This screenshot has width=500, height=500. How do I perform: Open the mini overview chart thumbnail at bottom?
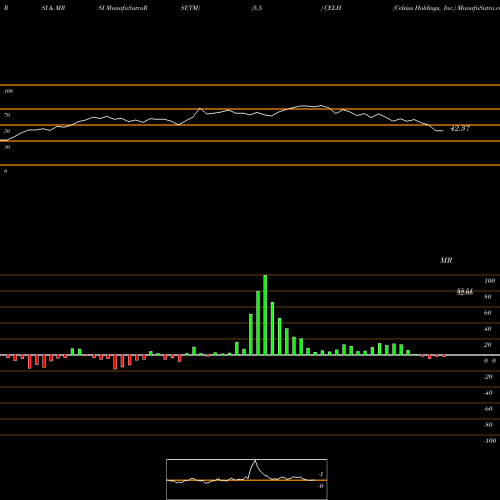coord(247,479)
